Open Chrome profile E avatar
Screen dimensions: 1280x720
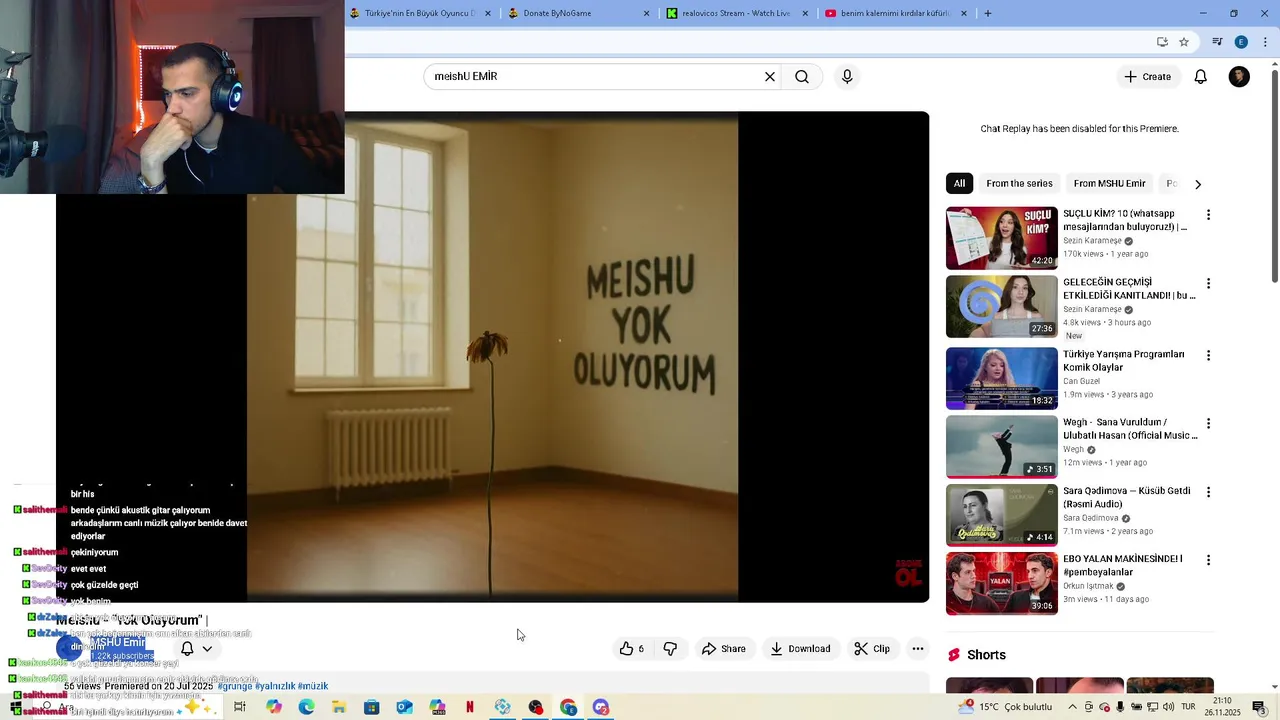(x=1241, y=42)
